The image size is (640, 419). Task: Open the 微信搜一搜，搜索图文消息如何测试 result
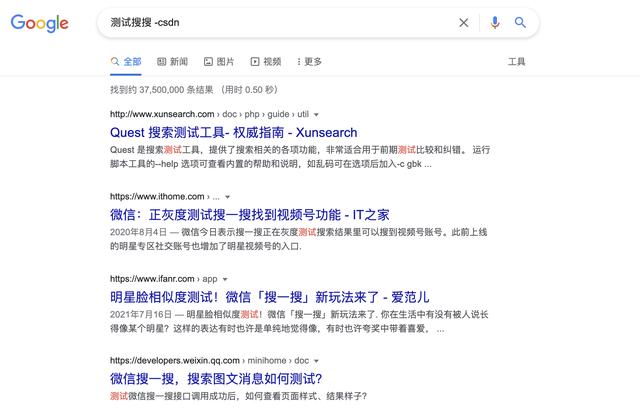[x=216, y=379]
